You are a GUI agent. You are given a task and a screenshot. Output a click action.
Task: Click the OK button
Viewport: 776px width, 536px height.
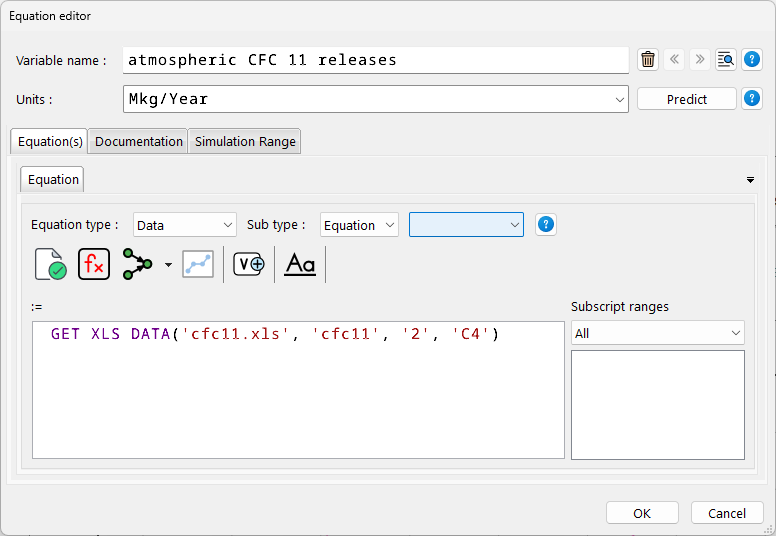(x=641, y=513)
